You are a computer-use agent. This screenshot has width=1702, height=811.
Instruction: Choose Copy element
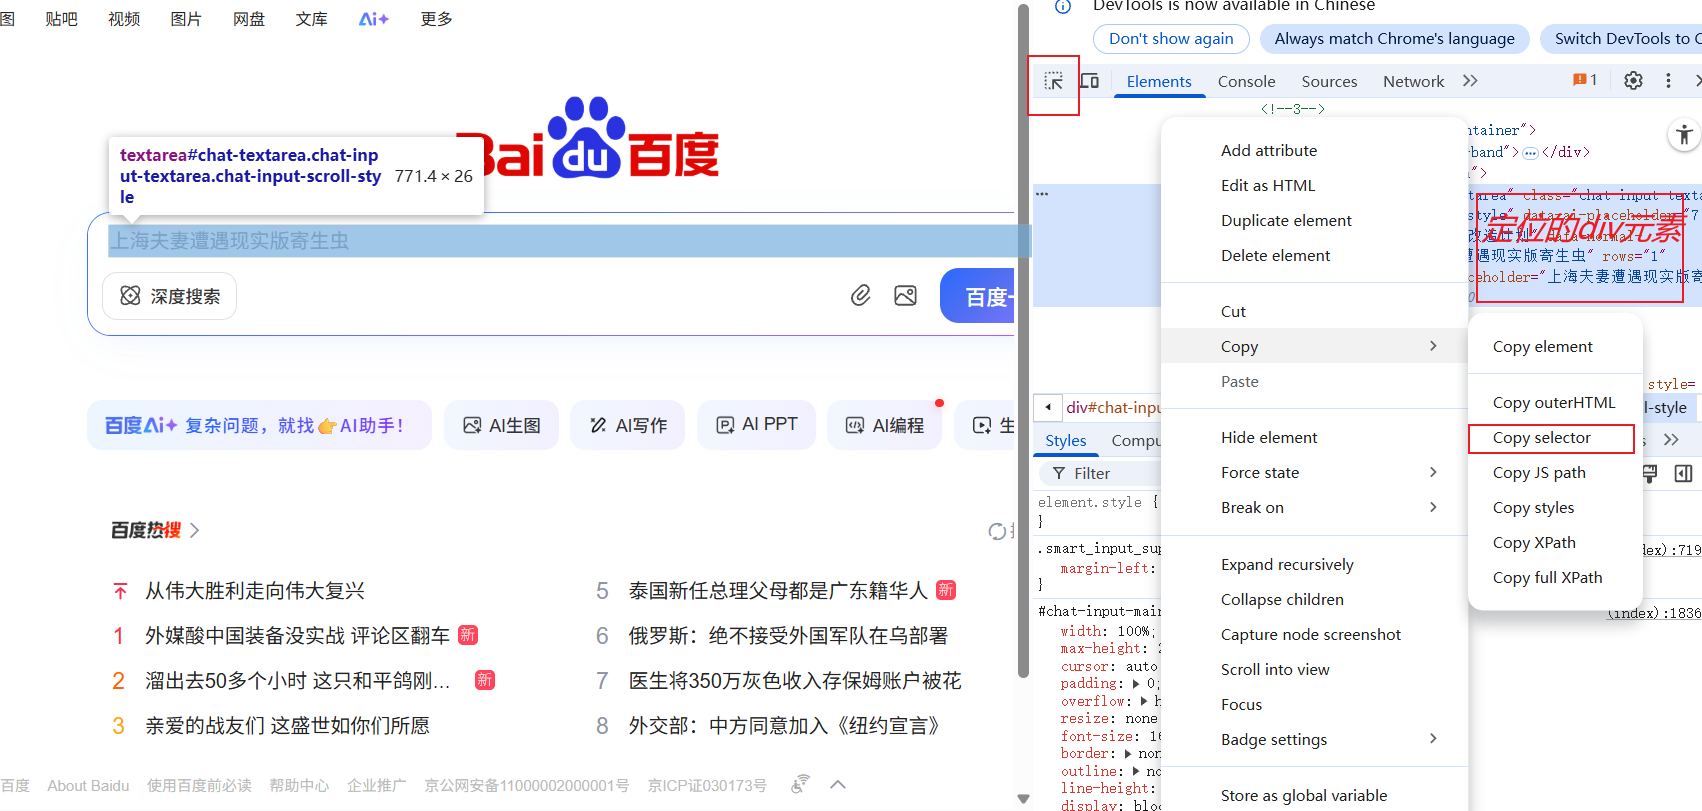click(x=1555, y=347)
